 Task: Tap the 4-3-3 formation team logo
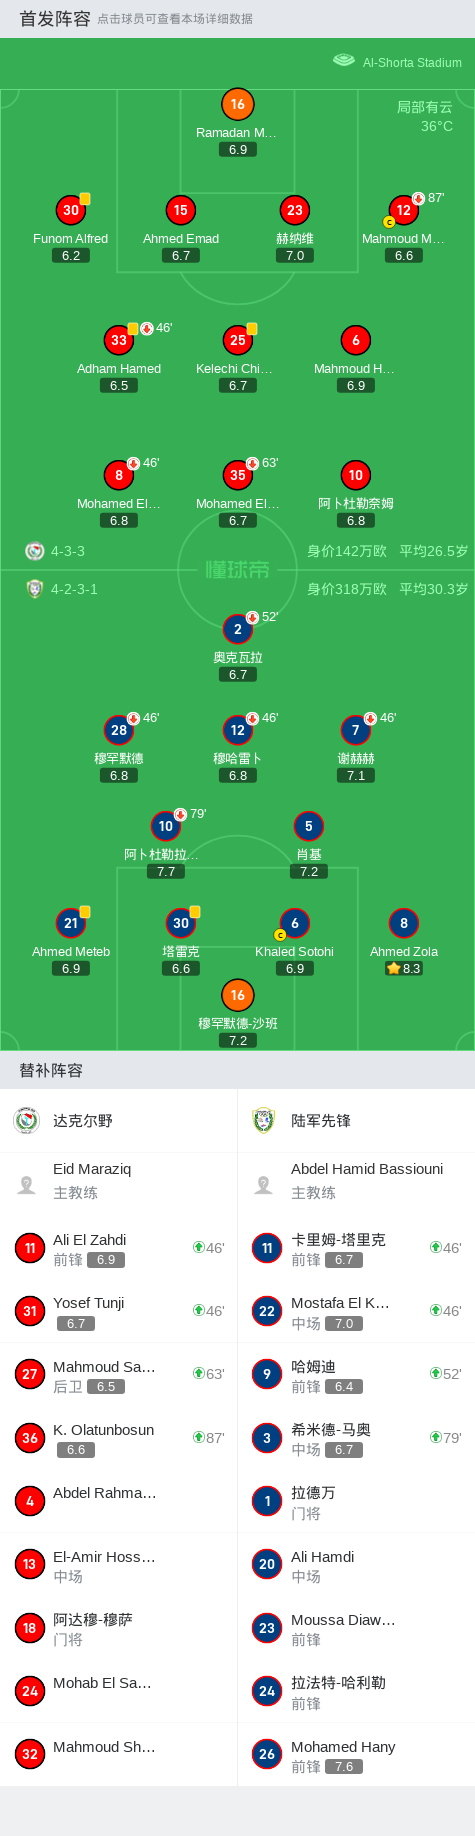[35, 551]
